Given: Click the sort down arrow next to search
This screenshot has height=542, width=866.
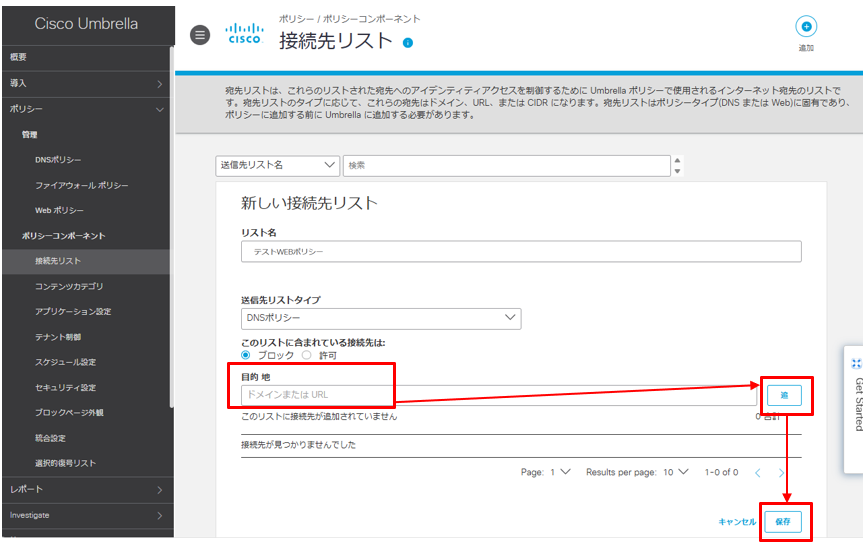Looking at the screenshot, I should pos(677,171).
